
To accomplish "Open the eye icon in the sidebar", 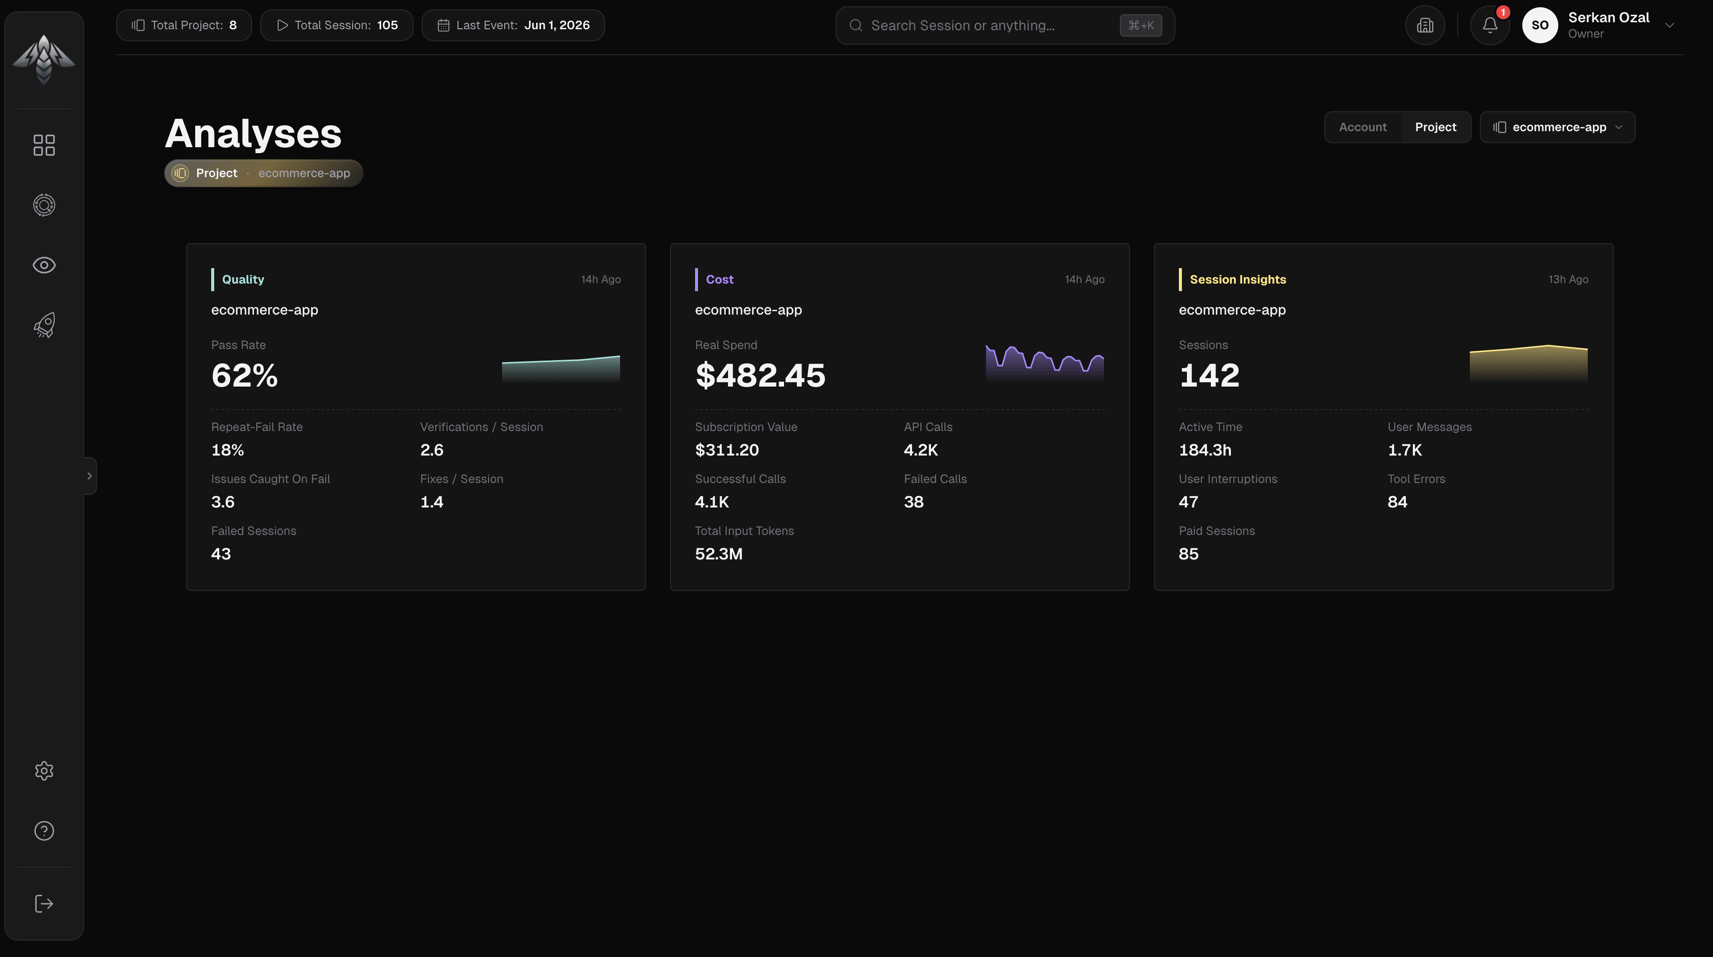I will point(44,265).
